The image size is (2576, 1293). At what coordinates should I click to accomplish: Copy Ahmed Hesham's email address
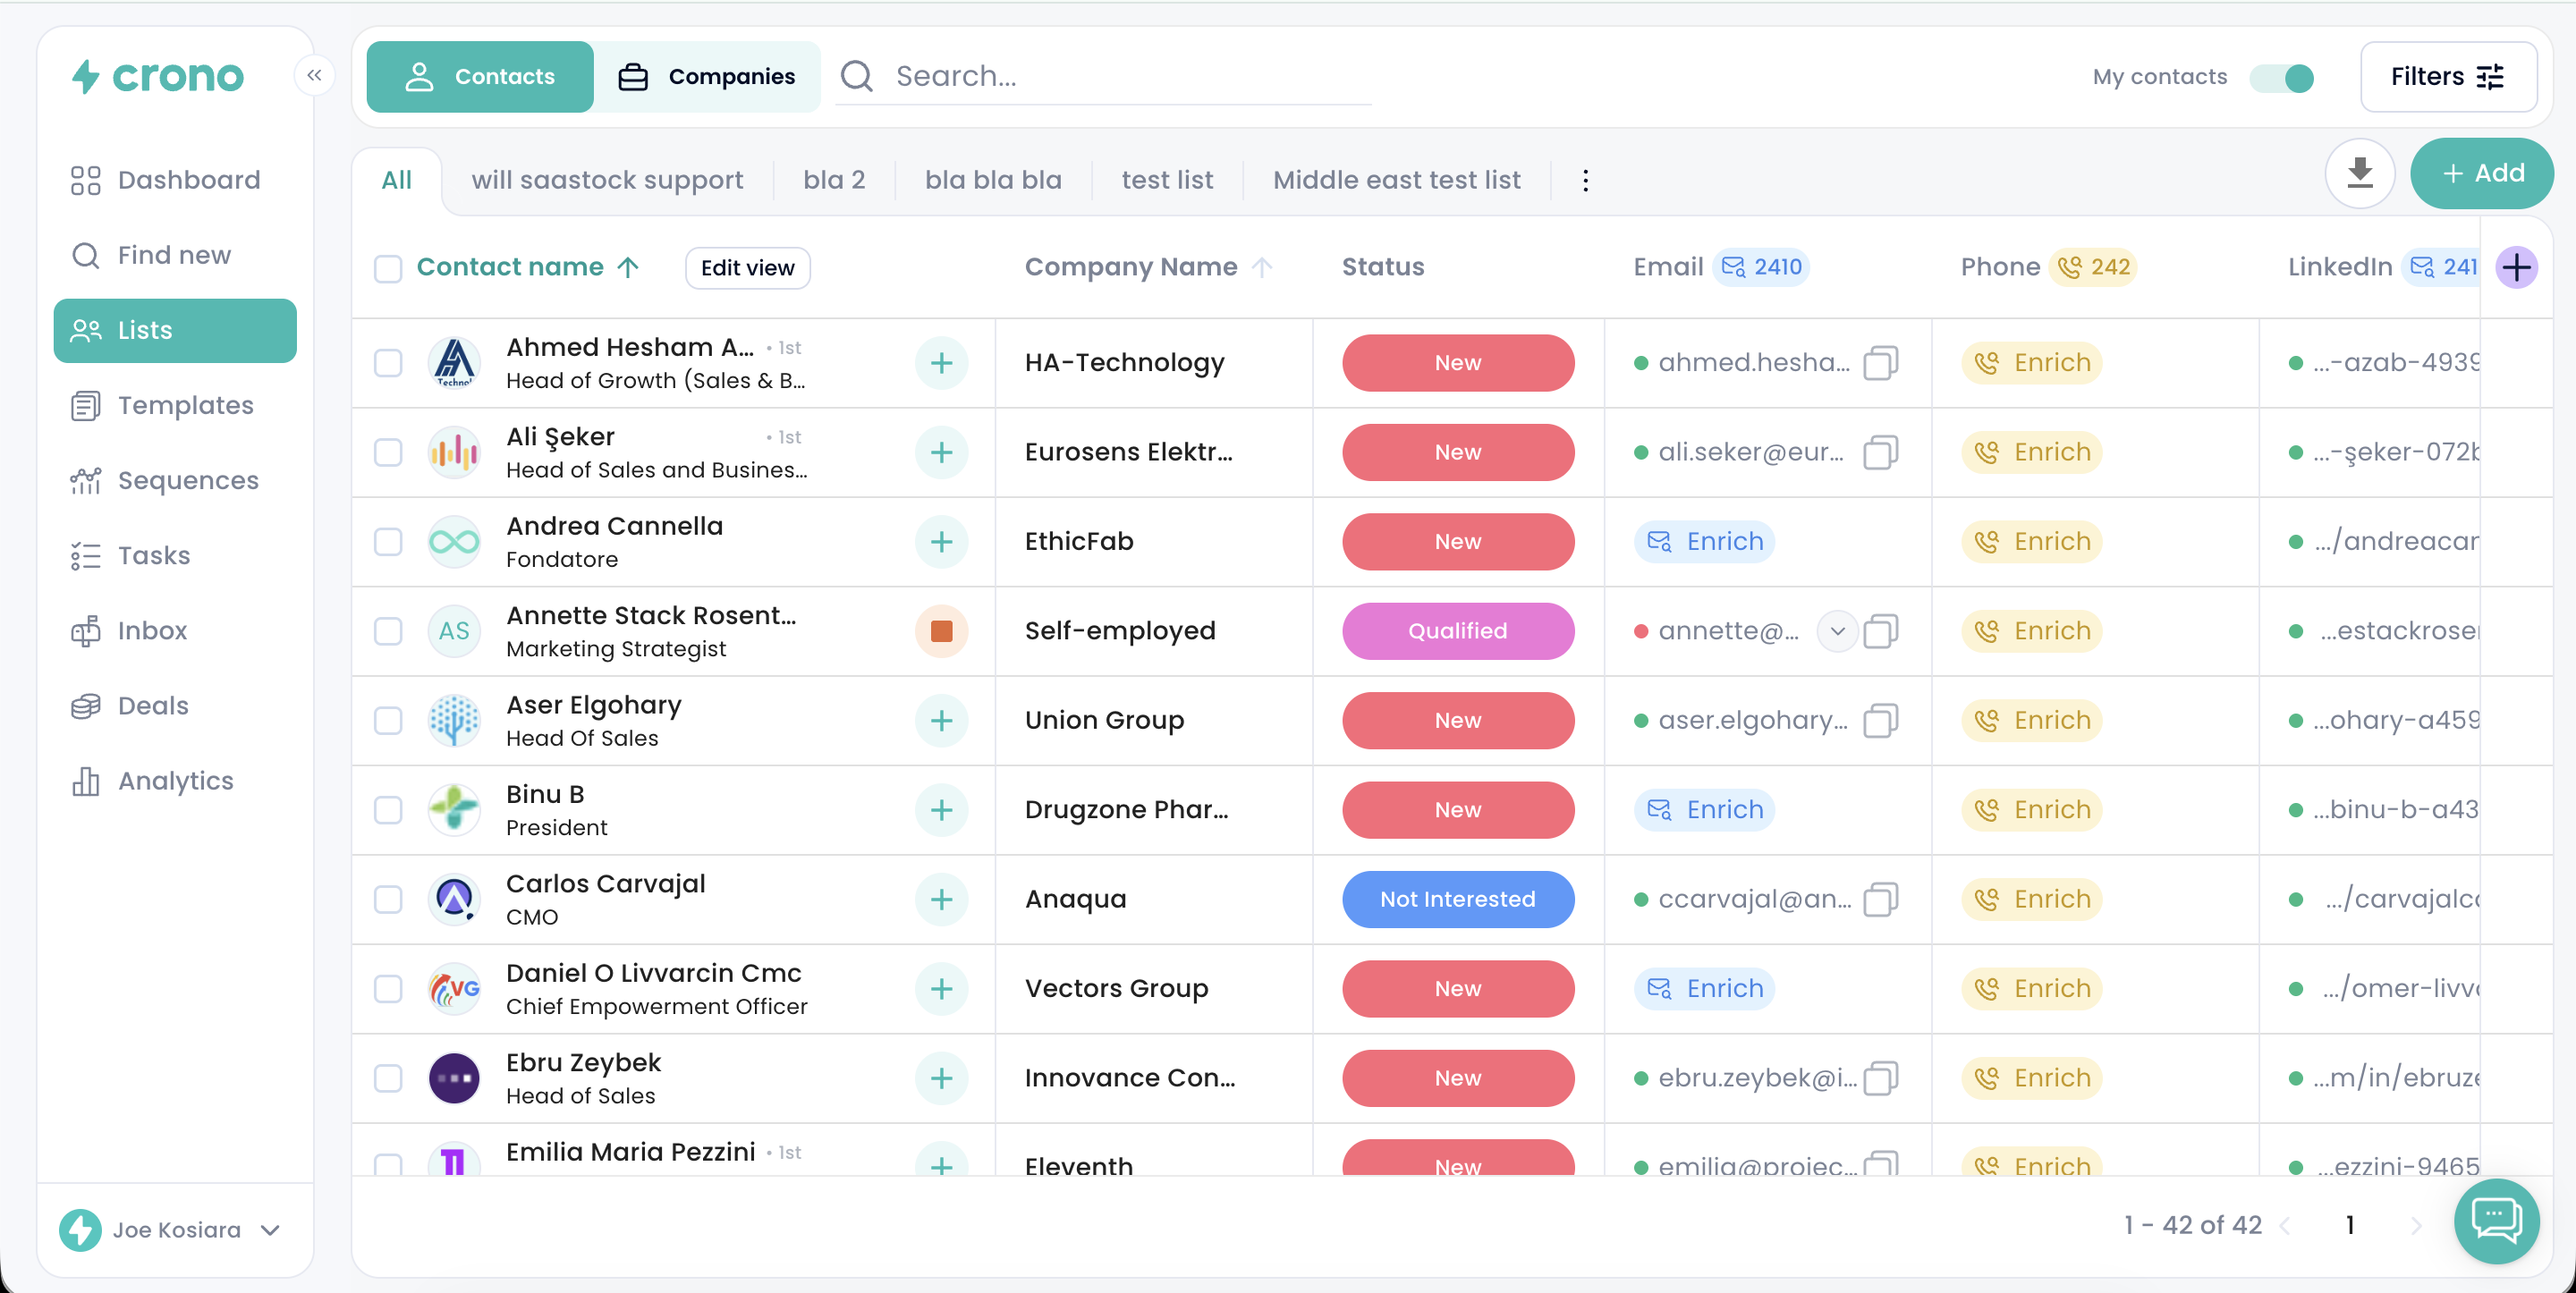(1880, 363)
